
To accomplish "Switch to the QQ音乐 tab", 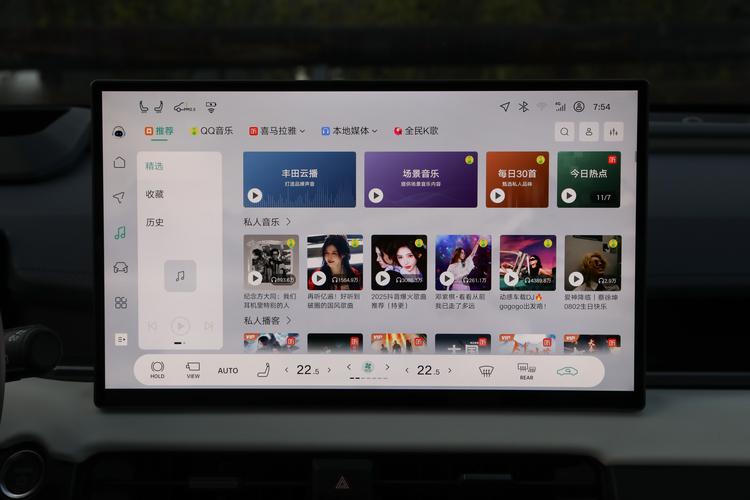I will pos(212,130).
